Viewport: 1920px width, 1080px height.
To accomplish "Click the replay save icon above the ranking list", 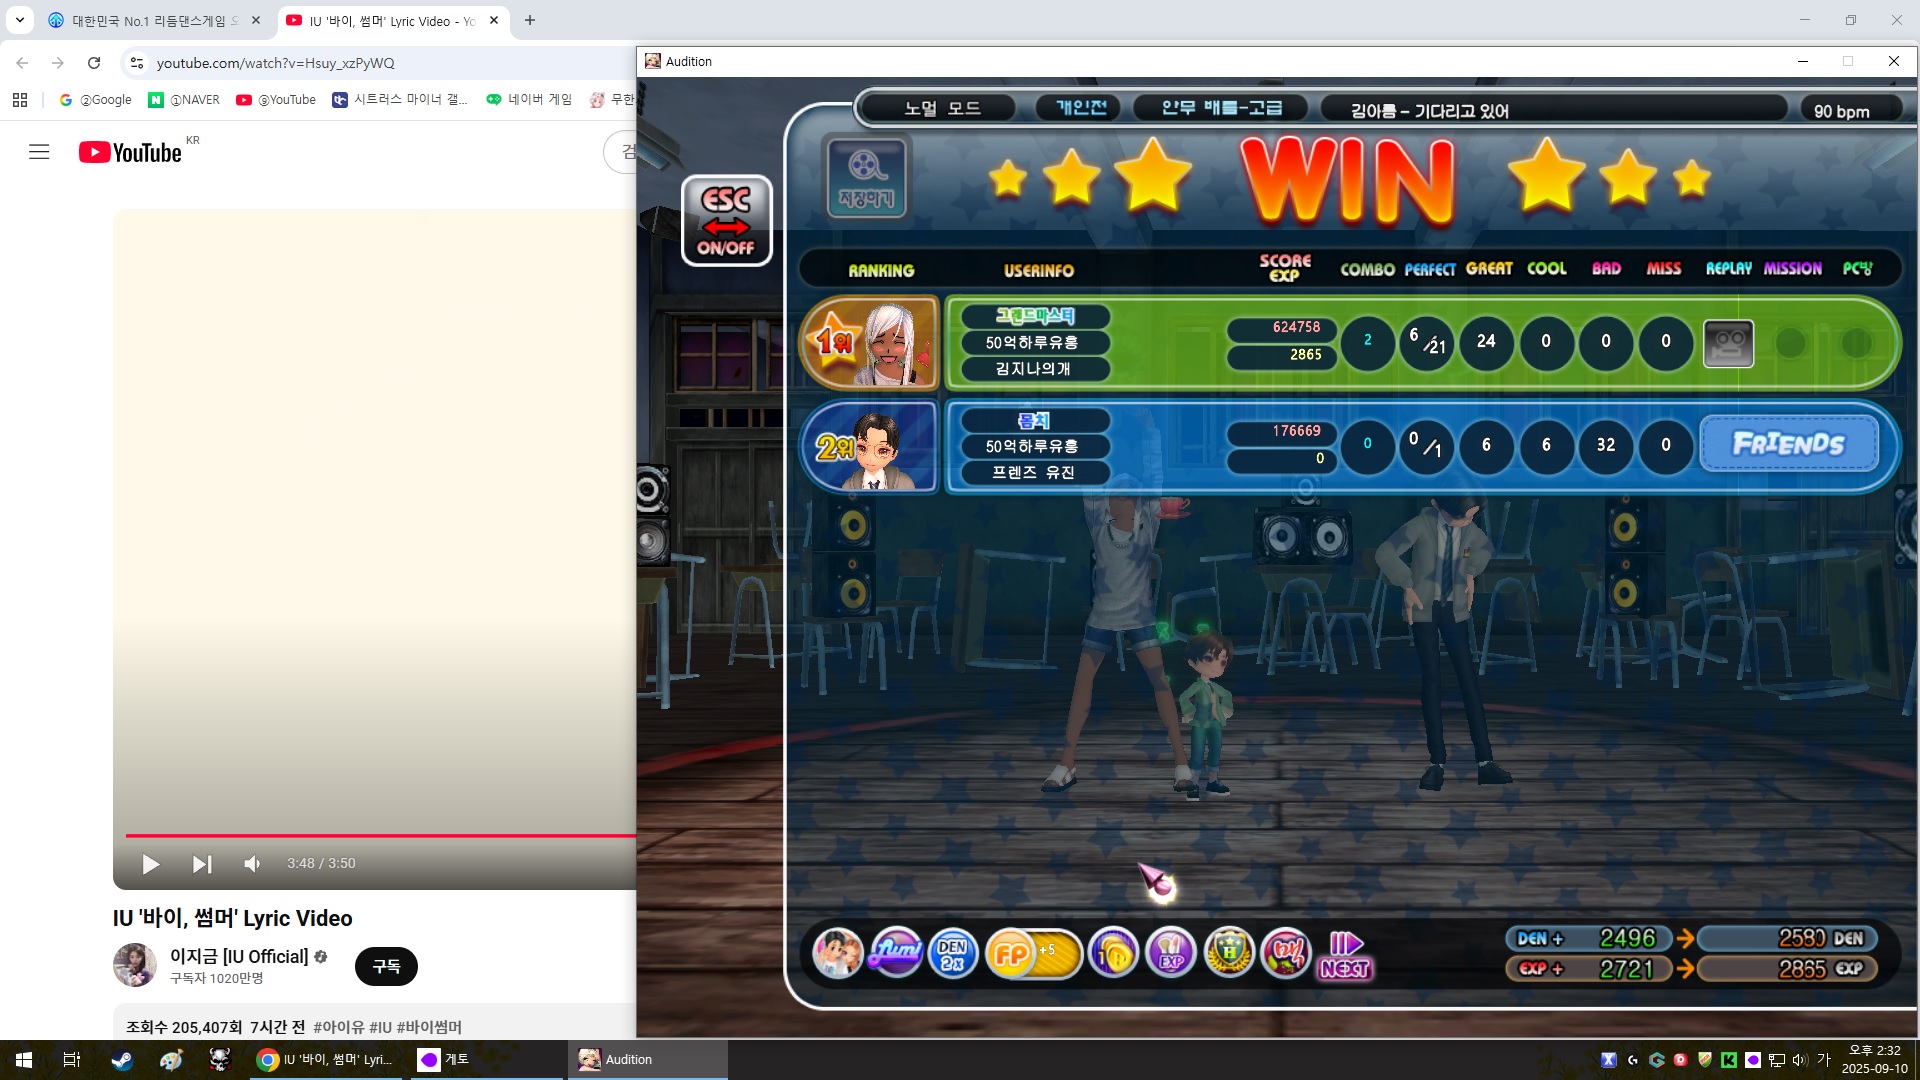I will point(866,177).
